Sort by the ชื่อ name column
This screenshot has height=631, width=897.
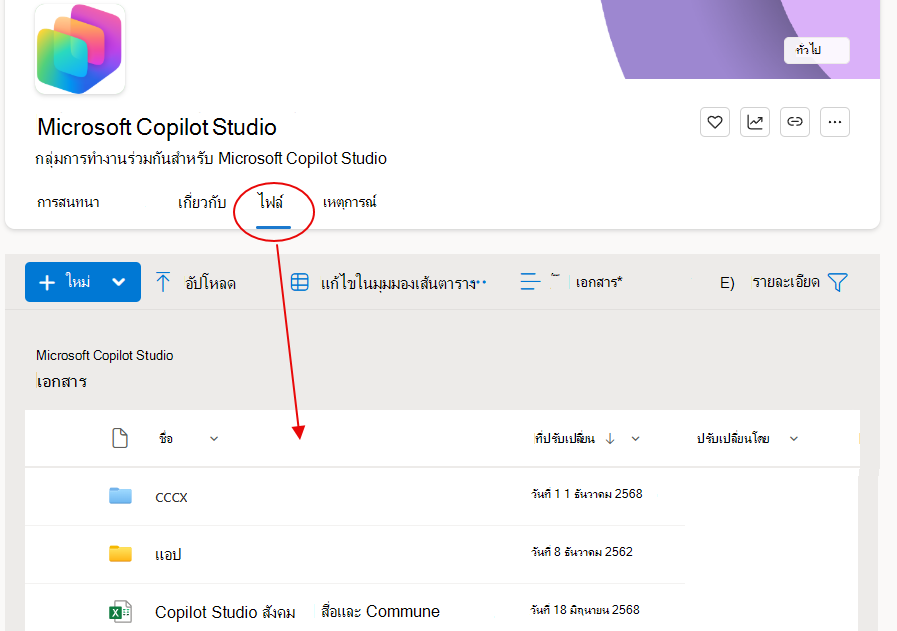[166, 439]
